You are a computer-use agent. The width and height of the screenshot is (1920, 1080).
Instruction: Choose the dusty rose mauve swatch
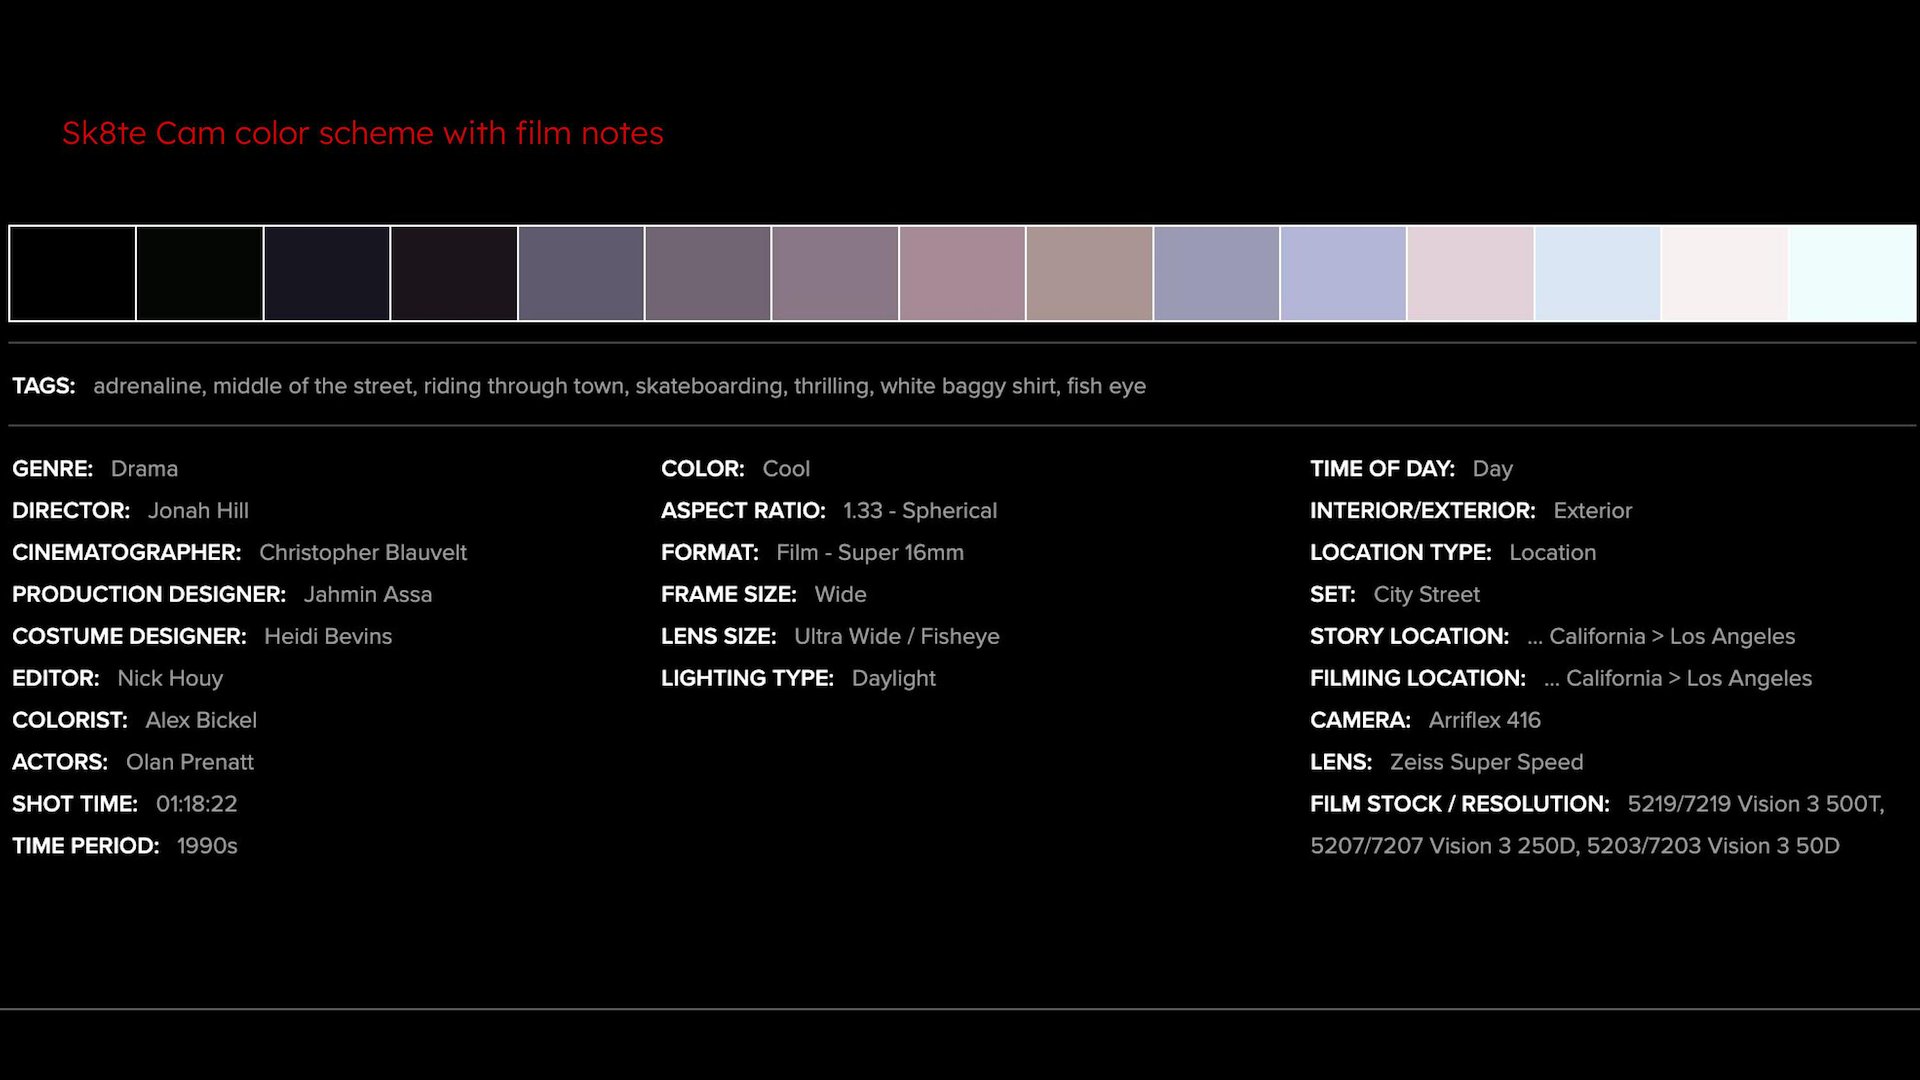[962, 273]
